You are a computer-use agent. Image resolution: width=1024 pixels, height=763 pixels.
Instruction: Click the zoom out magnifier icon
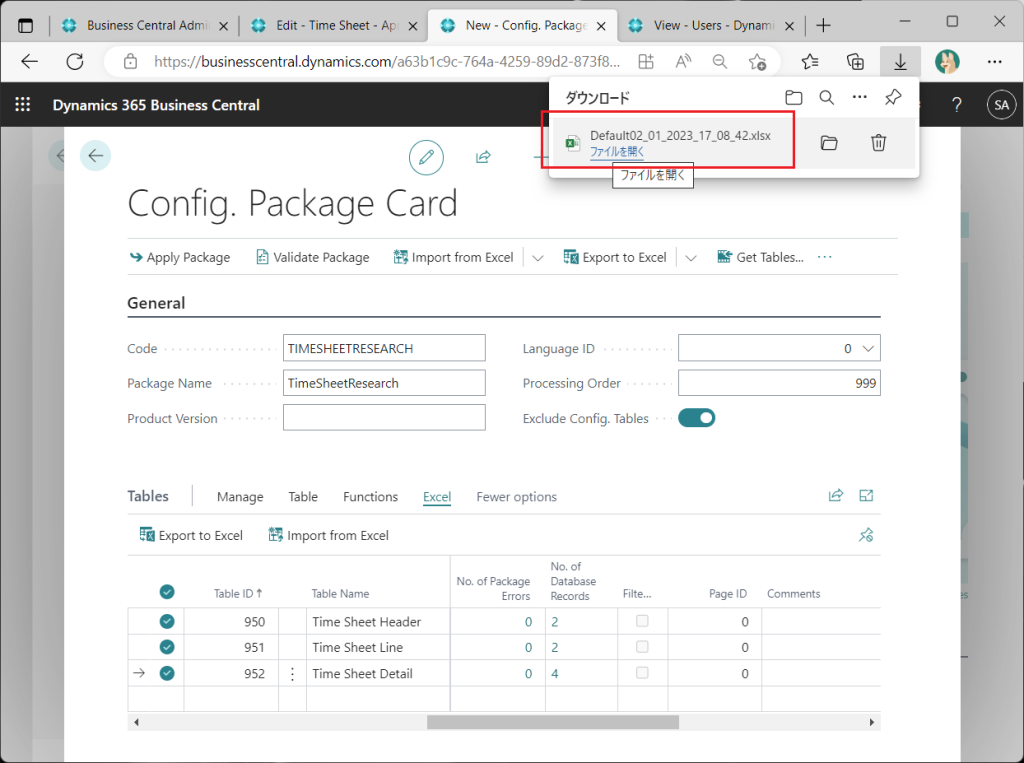tap(720, 62)
